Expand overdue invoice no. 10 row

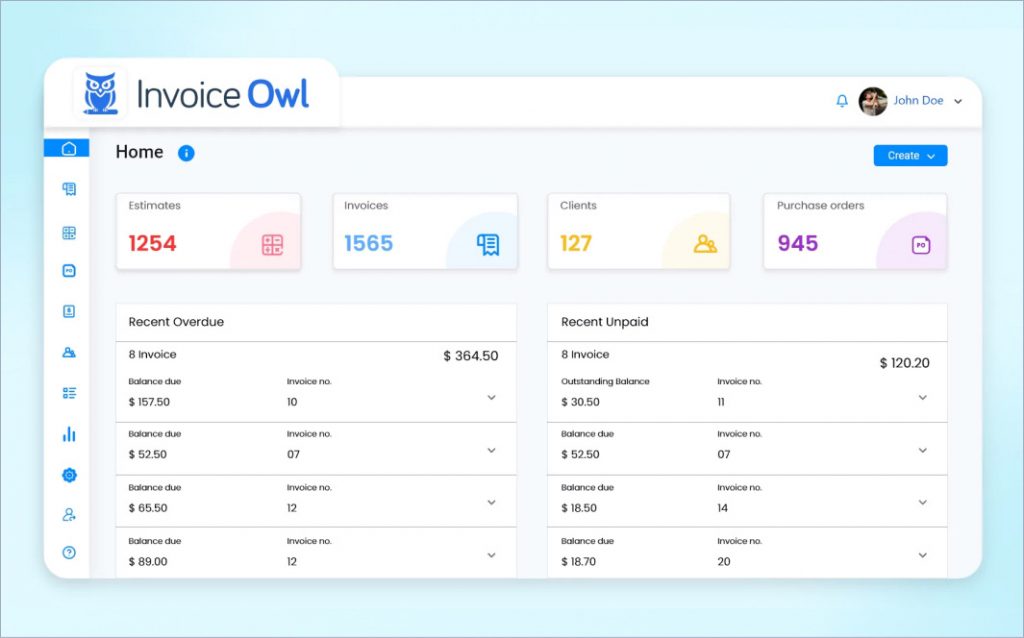point(491,398)
